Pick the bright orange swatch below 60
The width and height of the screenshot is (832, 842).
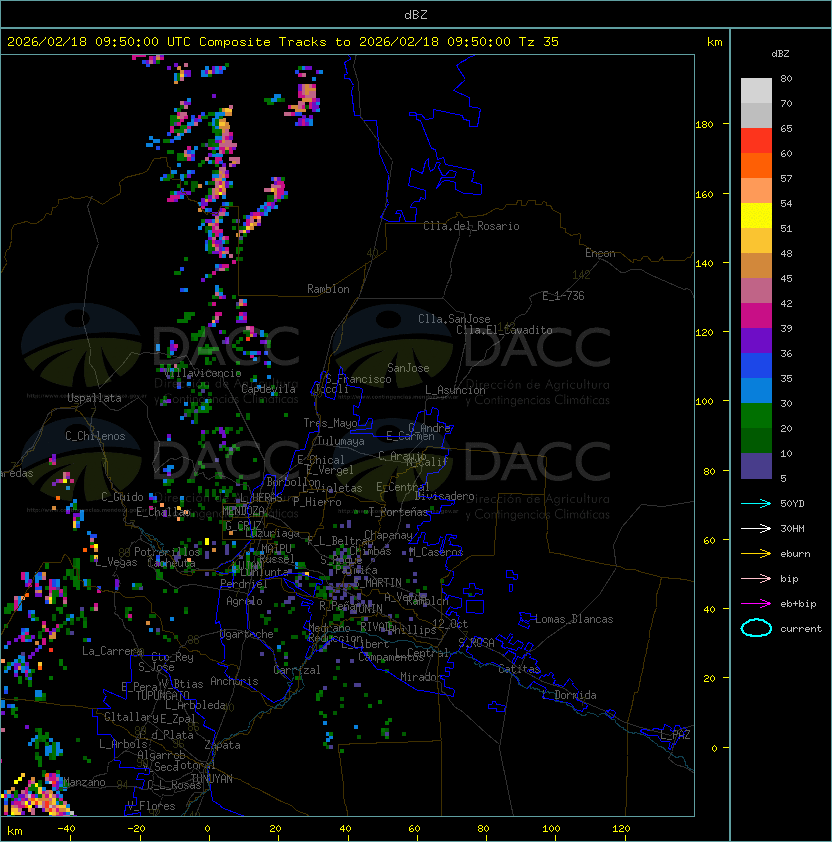[756, 165]
